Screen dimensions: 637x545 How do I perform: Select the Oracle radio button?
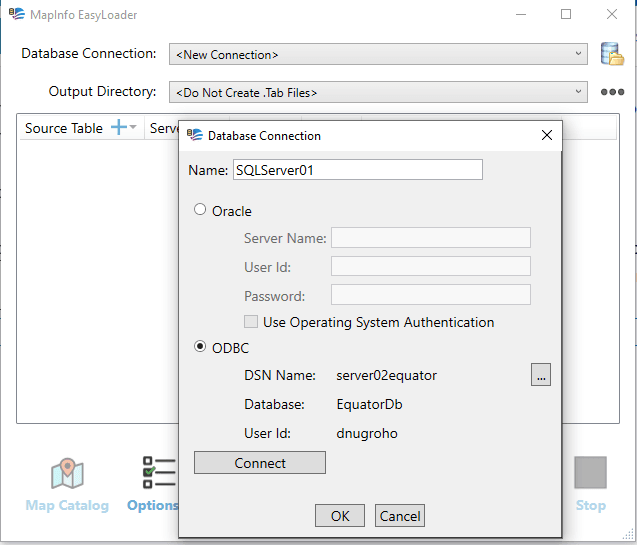pyautogui.click(x=200, y=210)
